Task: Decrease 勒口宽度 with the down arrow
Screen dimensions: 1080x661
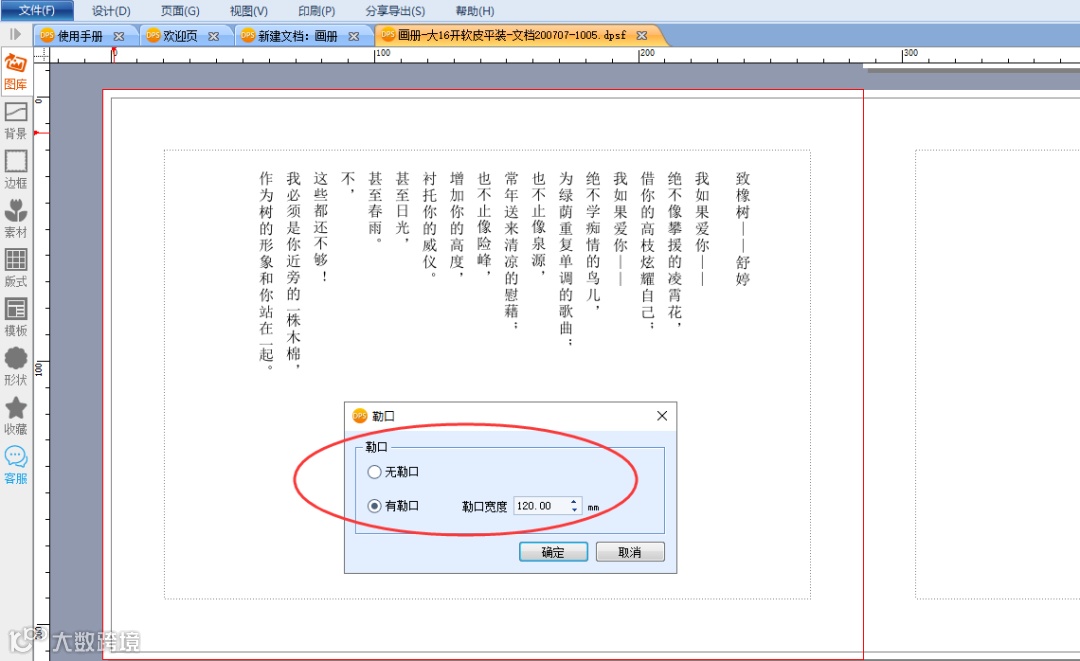Action: (x=574, y=510)
